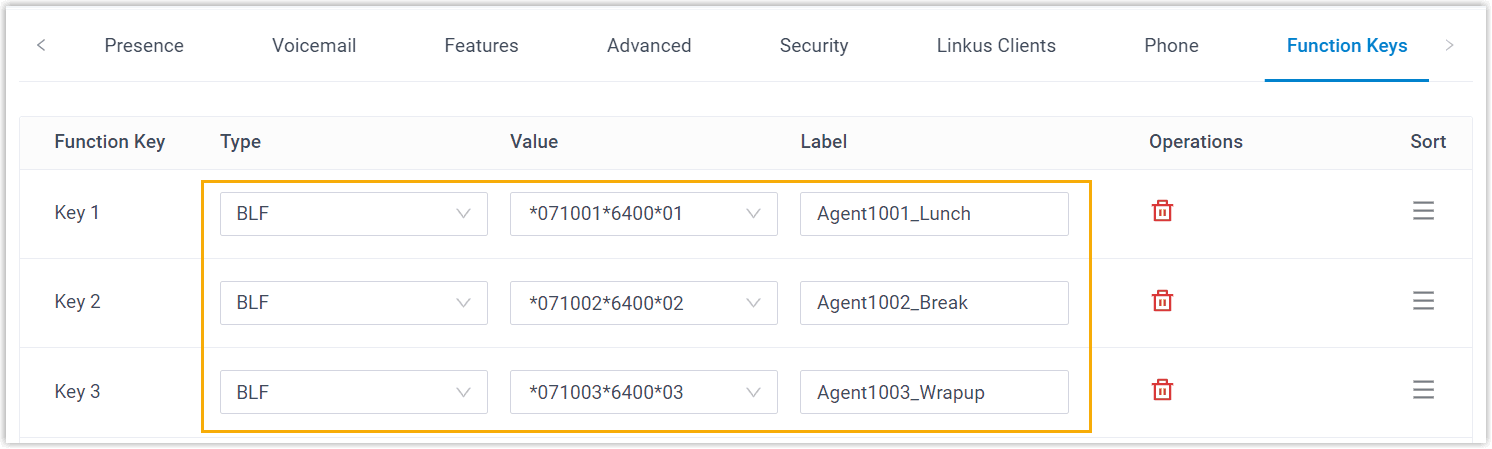Grab the sort handle for Key 1

pyautogui.click(x=1424, y=212)
